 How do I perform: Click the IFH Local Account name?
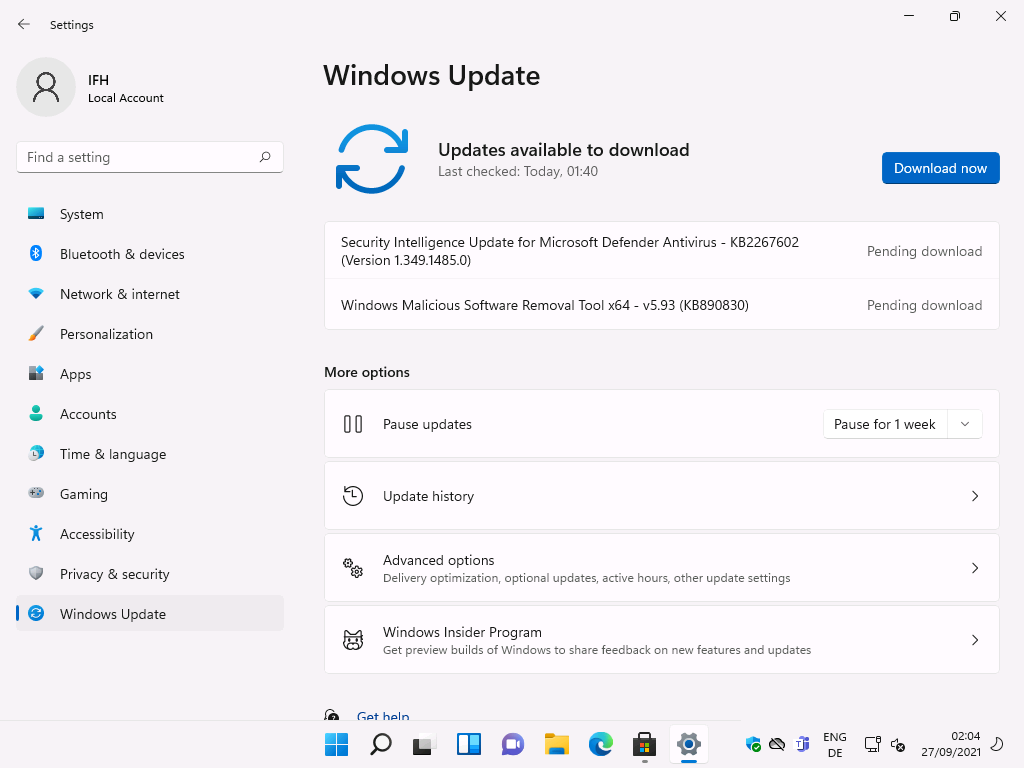click(x=125, y=88)
